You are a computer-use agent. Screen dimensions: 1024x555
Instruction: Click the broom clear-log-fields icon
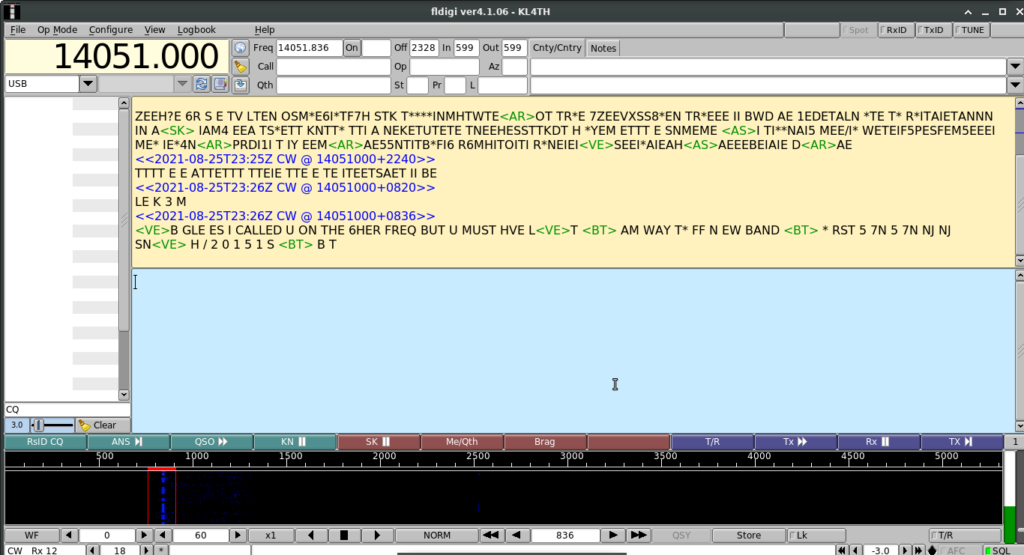point(240,66)
